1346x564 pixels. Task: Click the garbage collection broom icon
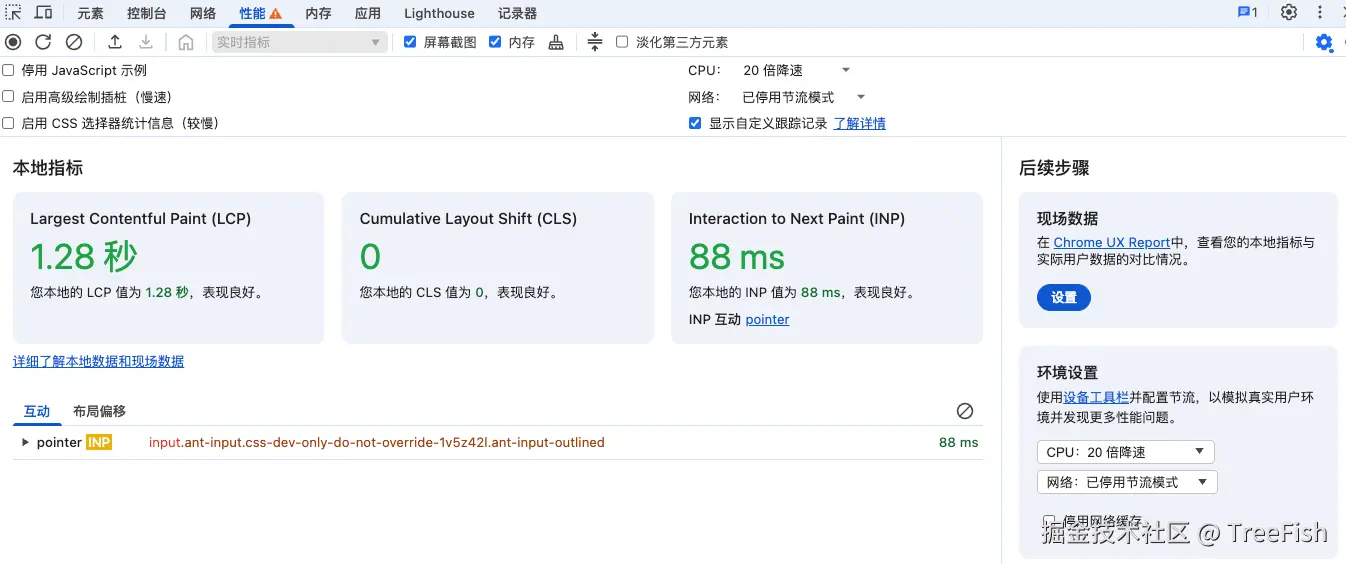point(556,42)
